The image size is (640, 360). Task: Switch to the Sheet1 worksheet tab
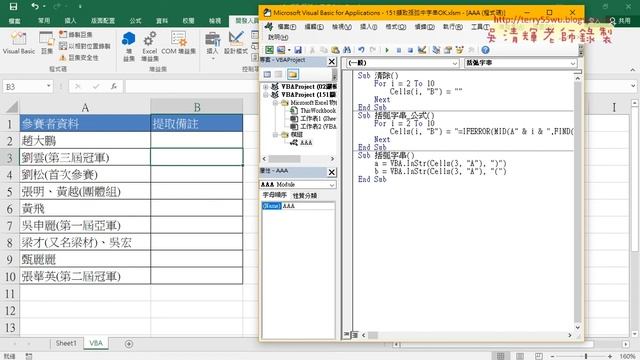(x=66, y=343)
